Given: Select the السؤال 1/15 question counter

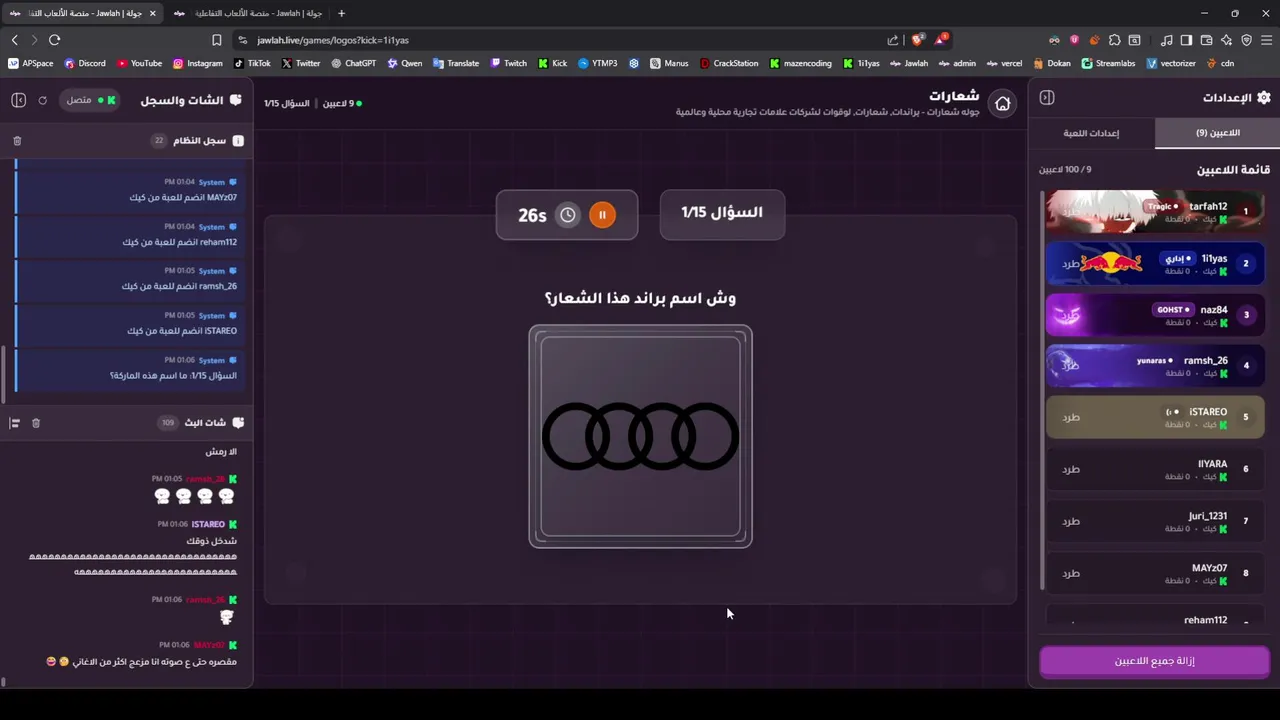Looking at the screenshot, I should (722, 213).
